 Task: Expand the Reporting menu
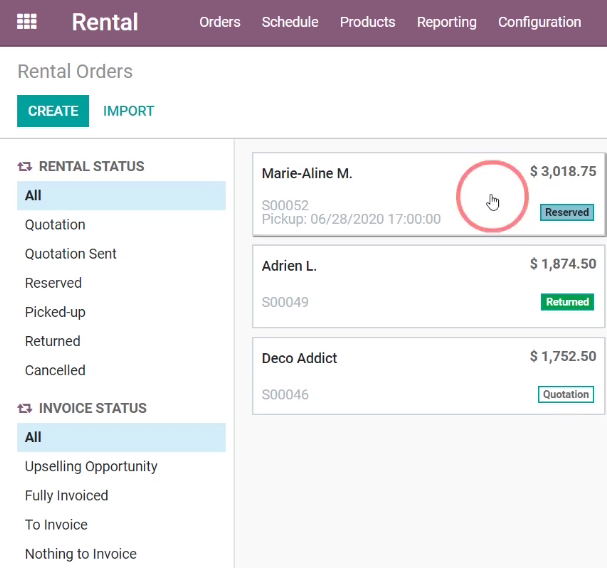click(447, 22)
